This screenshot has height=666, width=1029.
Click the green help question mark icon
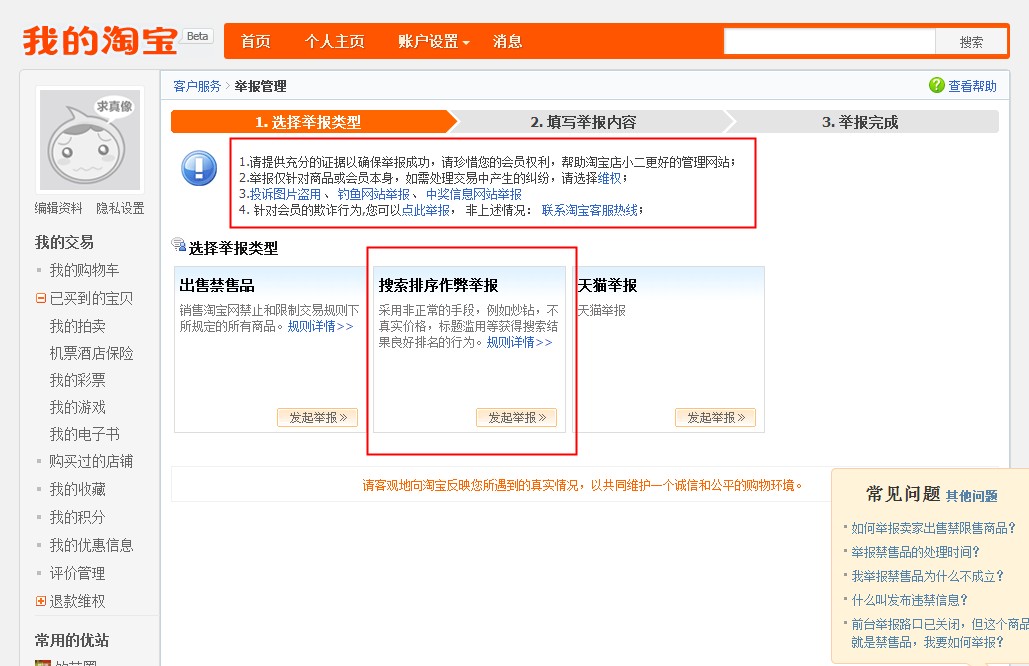pos(936,86)
